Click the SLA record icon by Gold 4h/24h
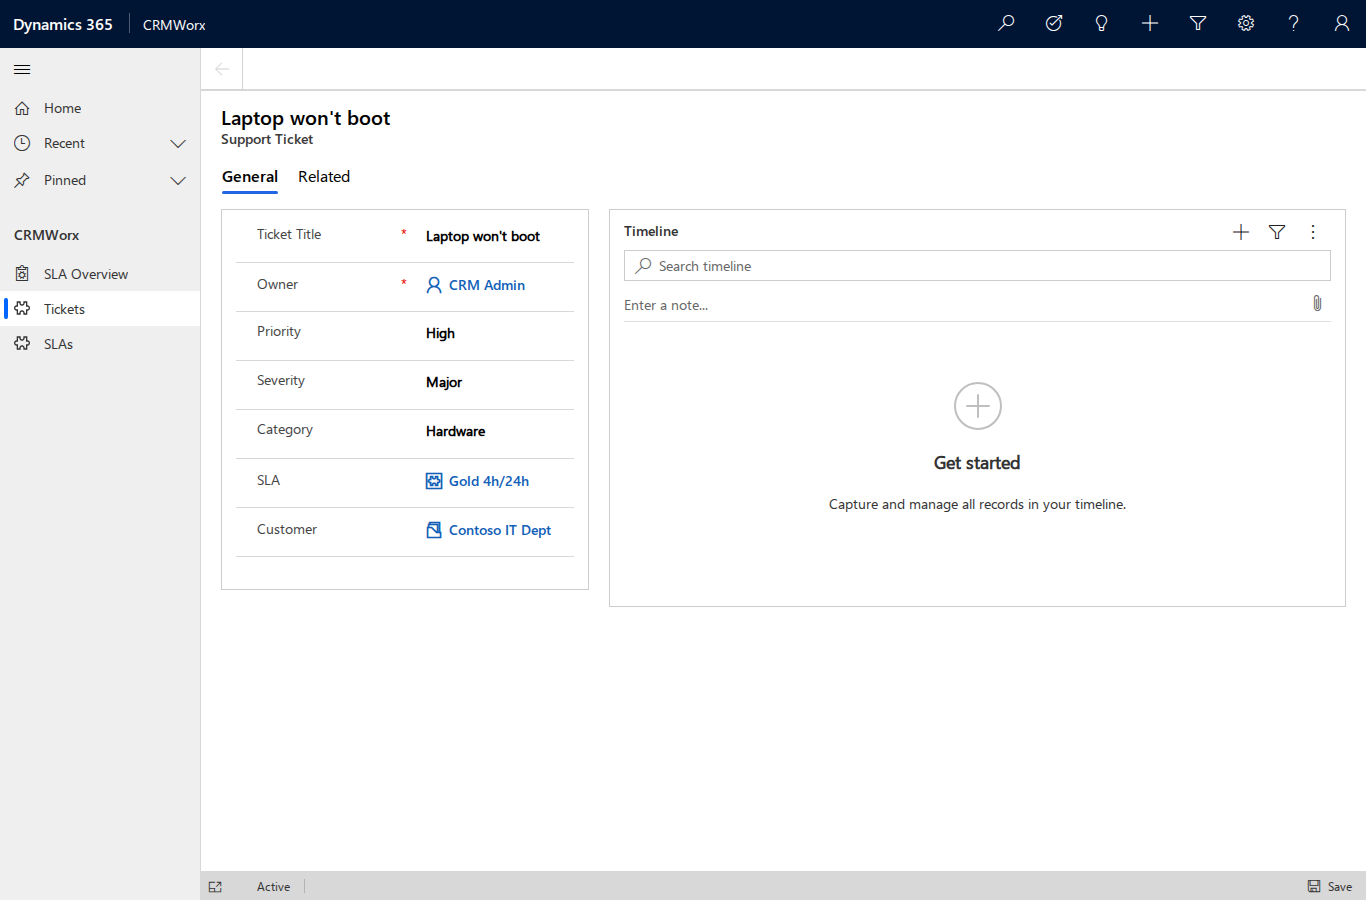 pyautogui.click(x=434, y=481)
